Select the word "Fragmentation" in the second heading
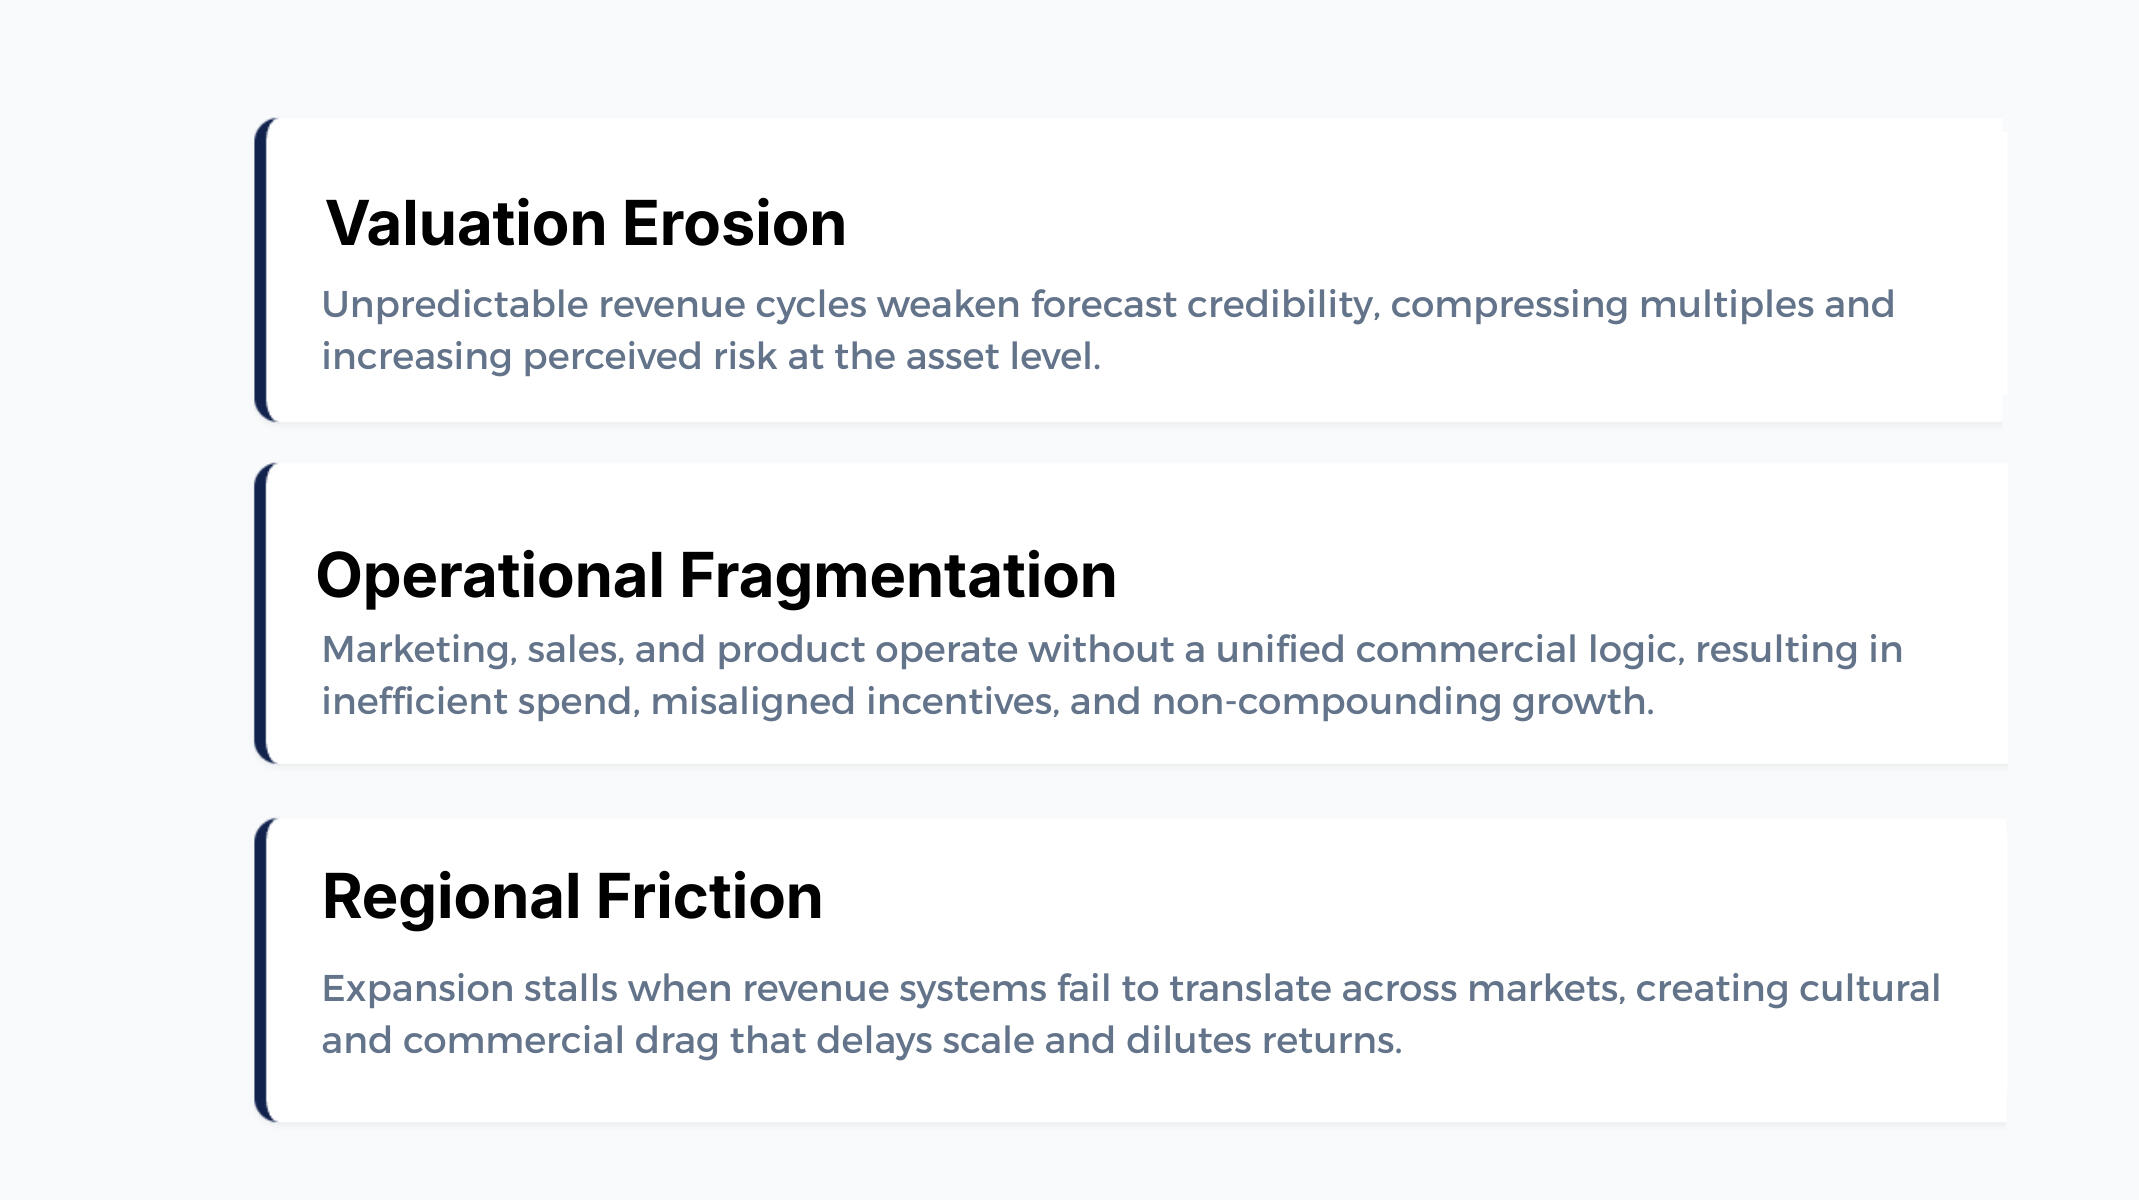This screenshot has width=2139, height=1200. (x=897, y=576)
